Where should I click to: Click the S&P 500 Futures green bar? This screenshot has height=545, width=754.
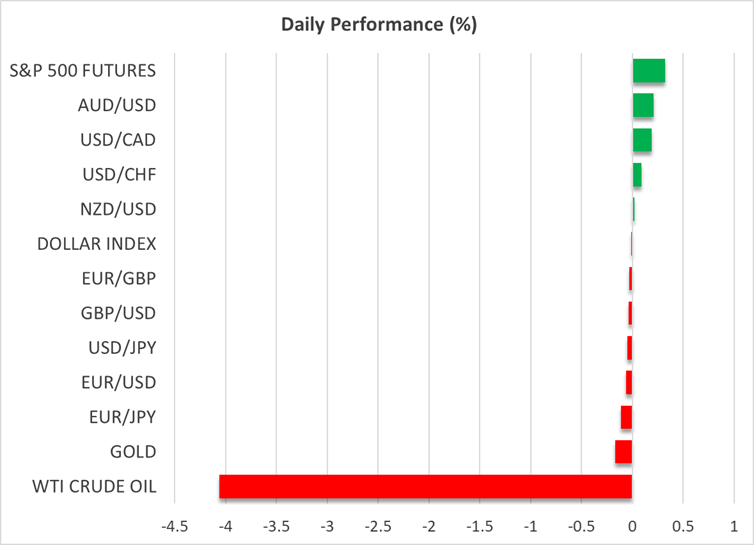click(x=648, y=71)
